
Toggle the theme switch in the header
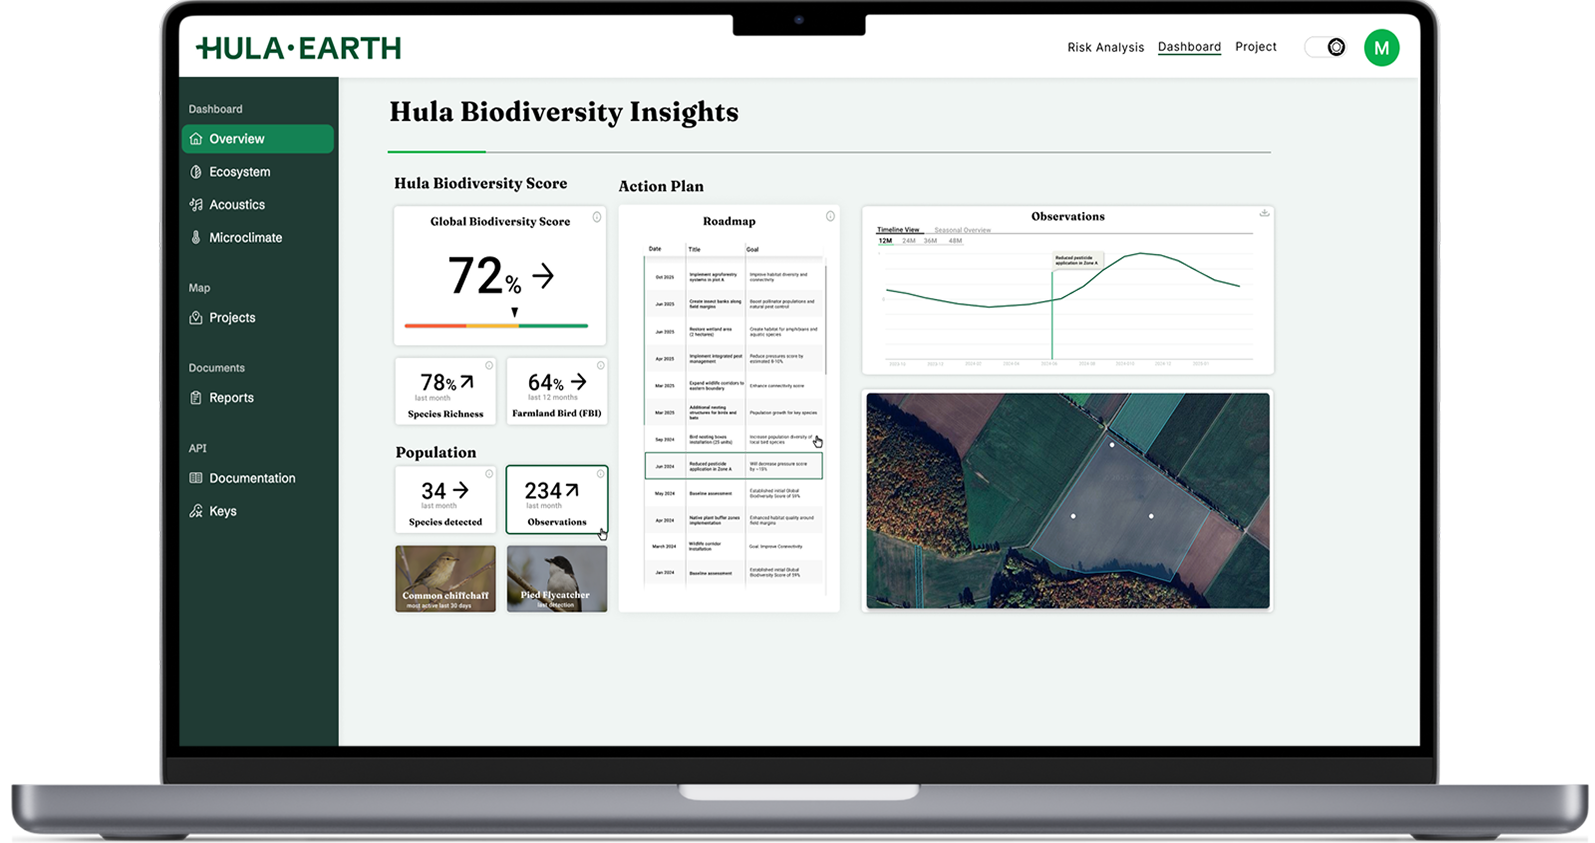[1326, 48]
